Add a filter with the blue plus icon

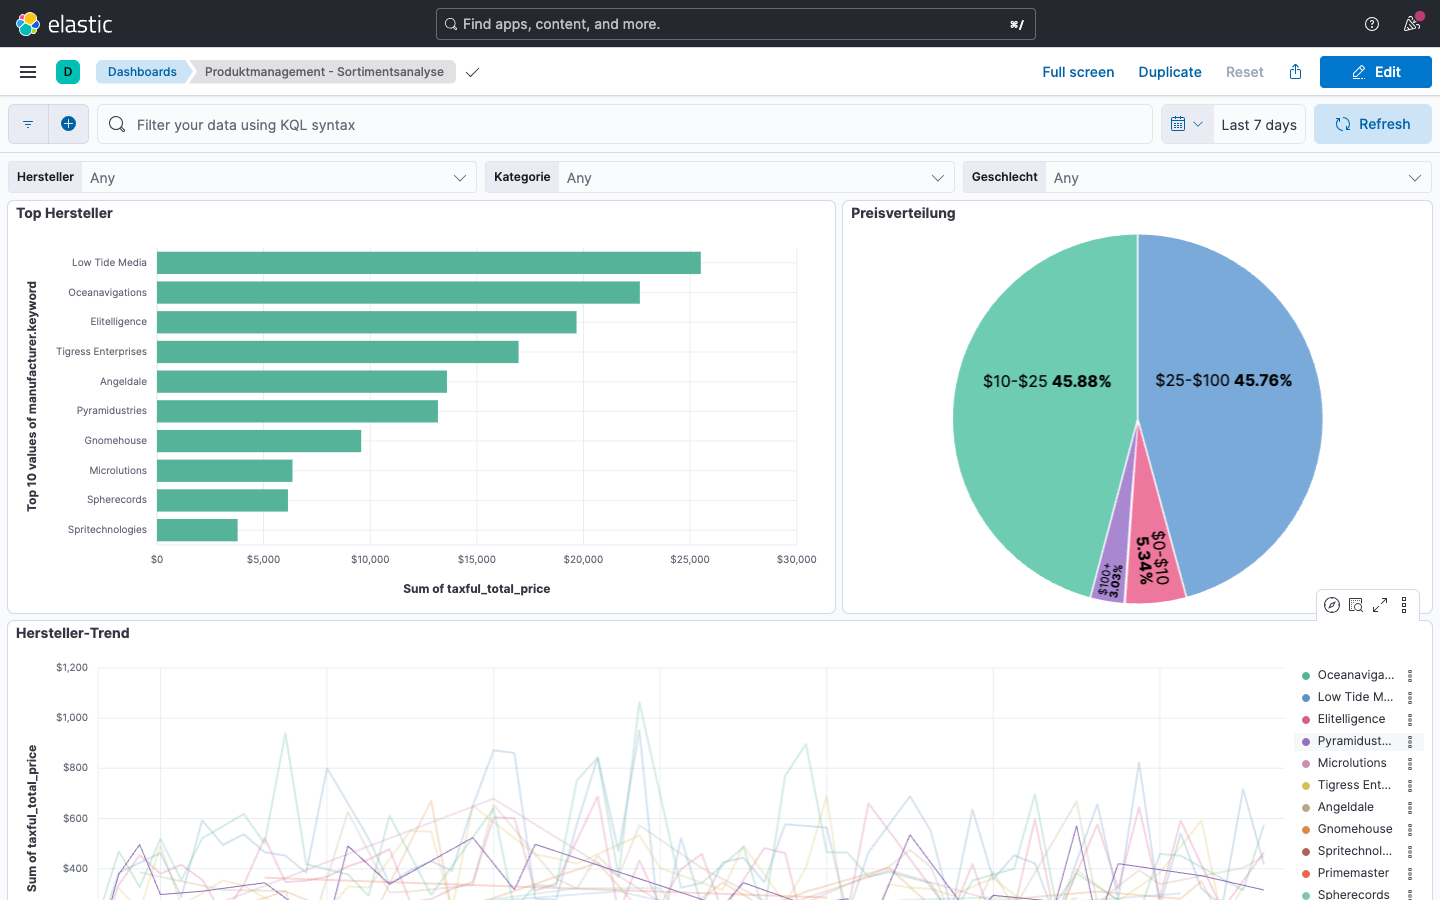(x=68, y=123)
